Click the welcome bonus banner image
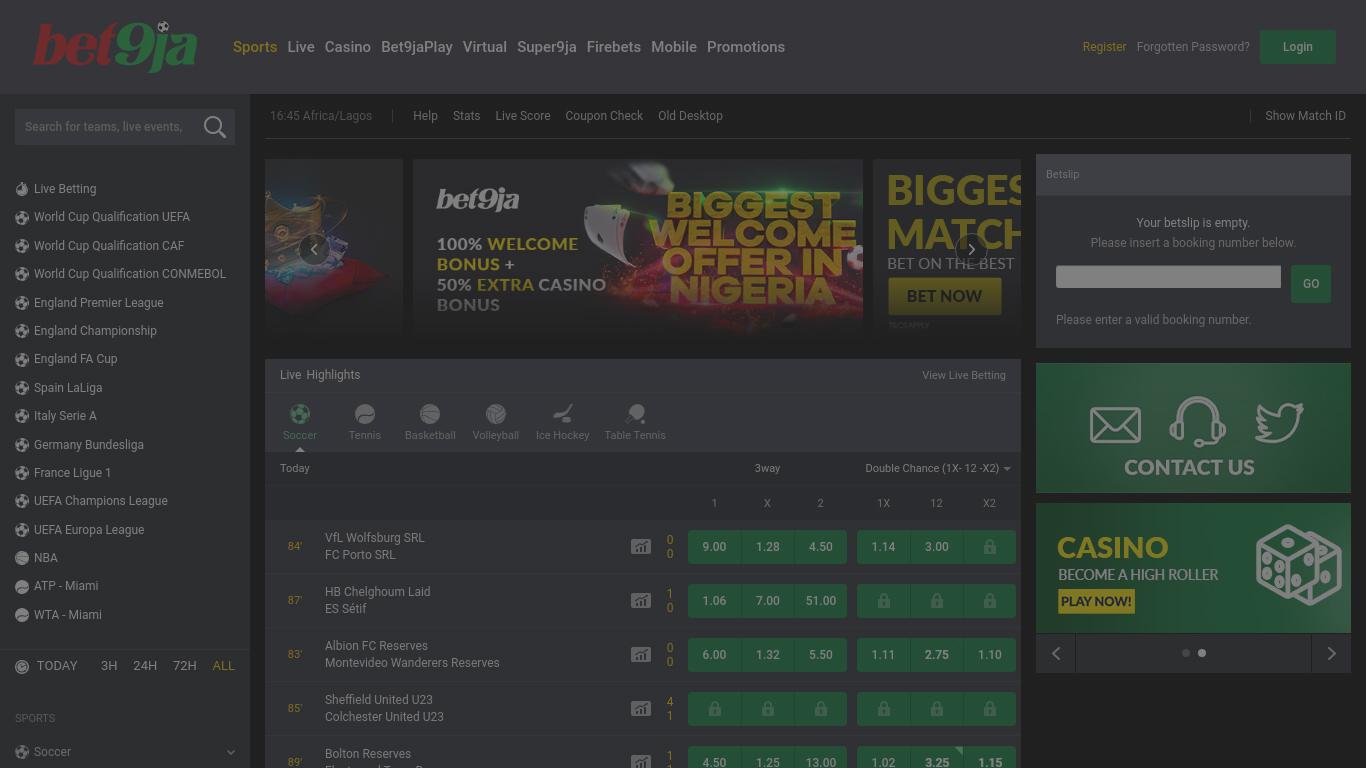Viewport: 1366px width, 768px height. [638, 246]
